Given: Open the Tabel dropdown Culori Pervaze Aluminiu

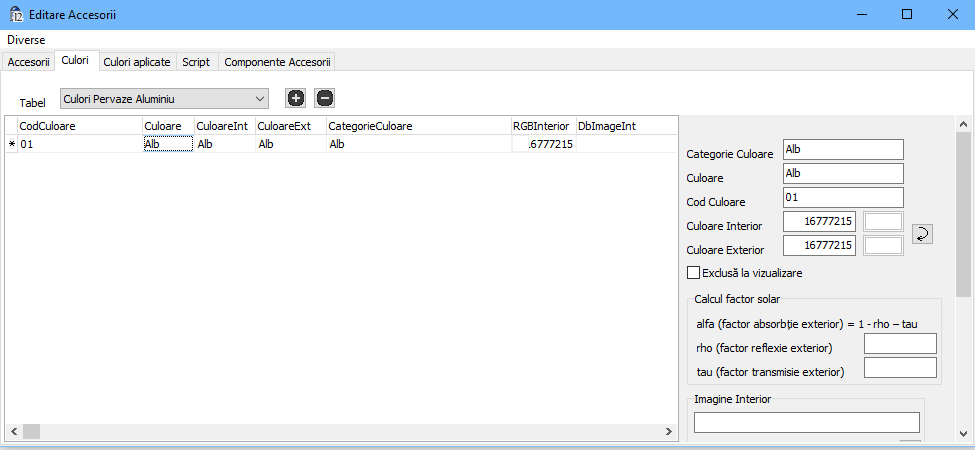Looking at the screenshot, I should [x=164, y=98].
